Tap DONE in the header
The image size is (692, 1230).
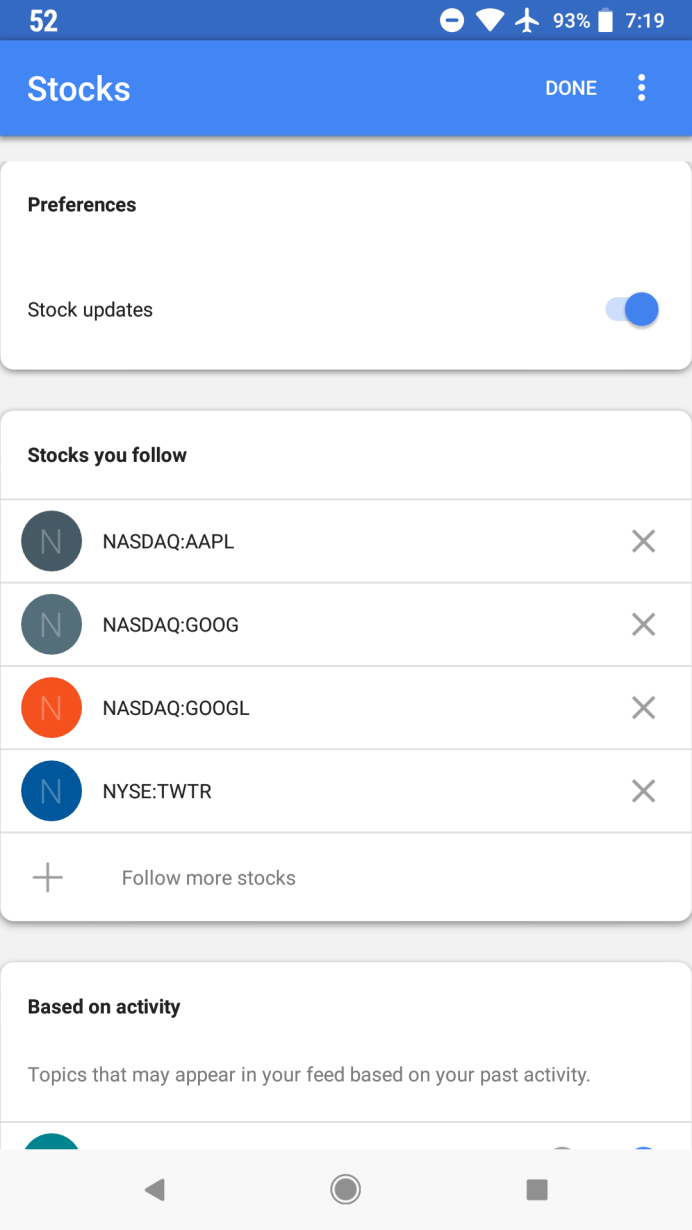click(571, 88)
